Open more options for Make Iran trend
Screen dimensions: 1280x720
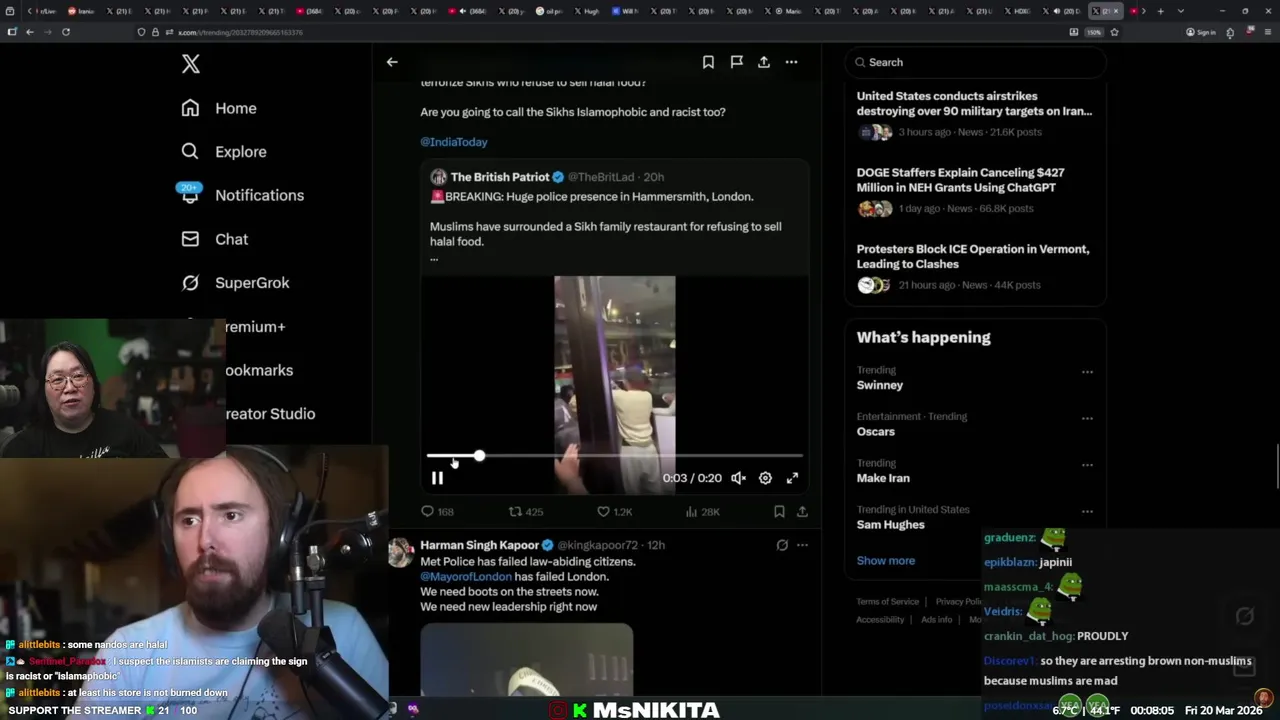tap(1087, 465)
